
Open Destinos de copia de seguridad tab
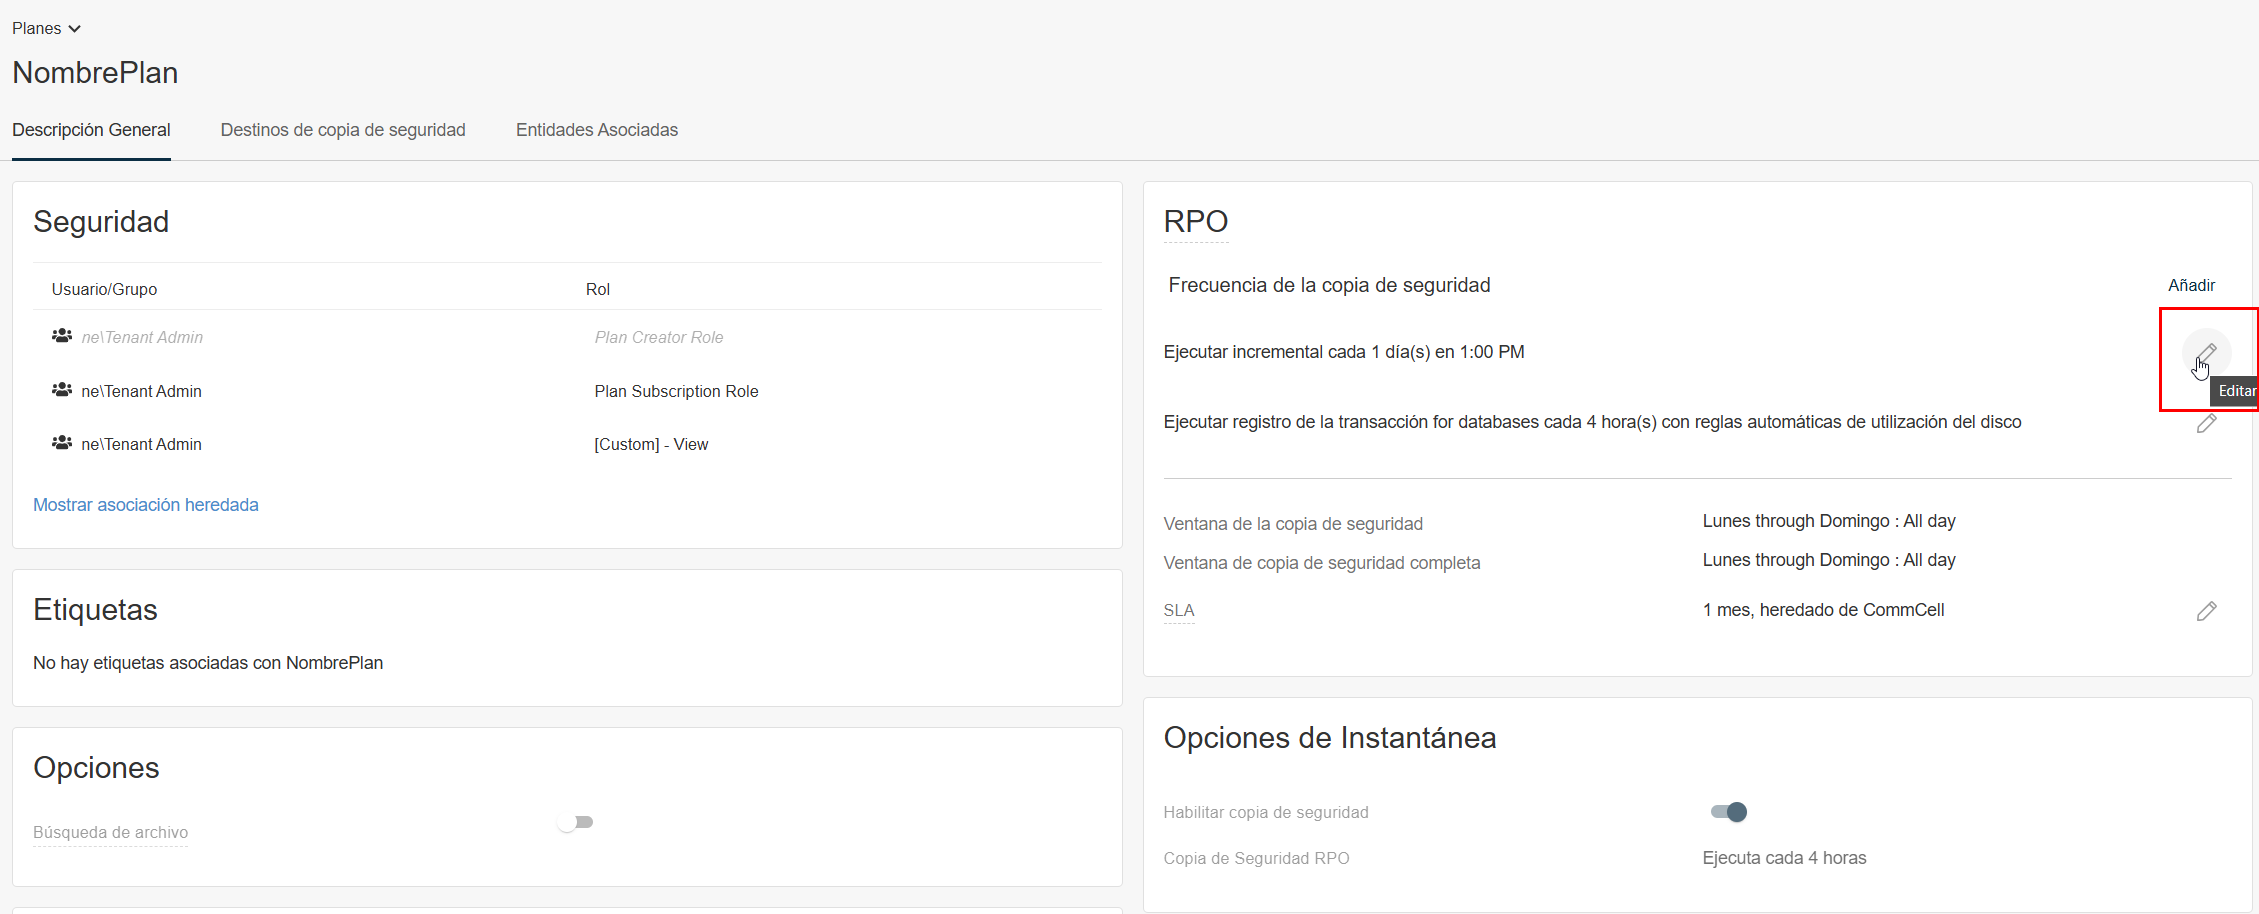click(343, 130)
